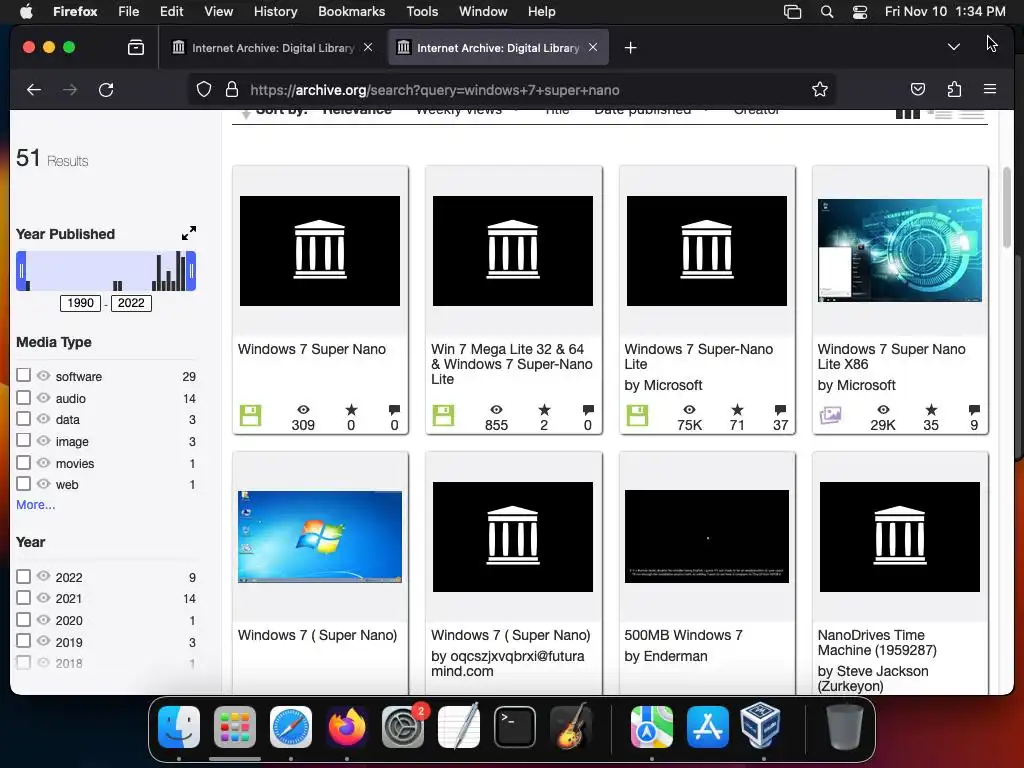
Task: Open the History menu
Action: pos(275,12)
